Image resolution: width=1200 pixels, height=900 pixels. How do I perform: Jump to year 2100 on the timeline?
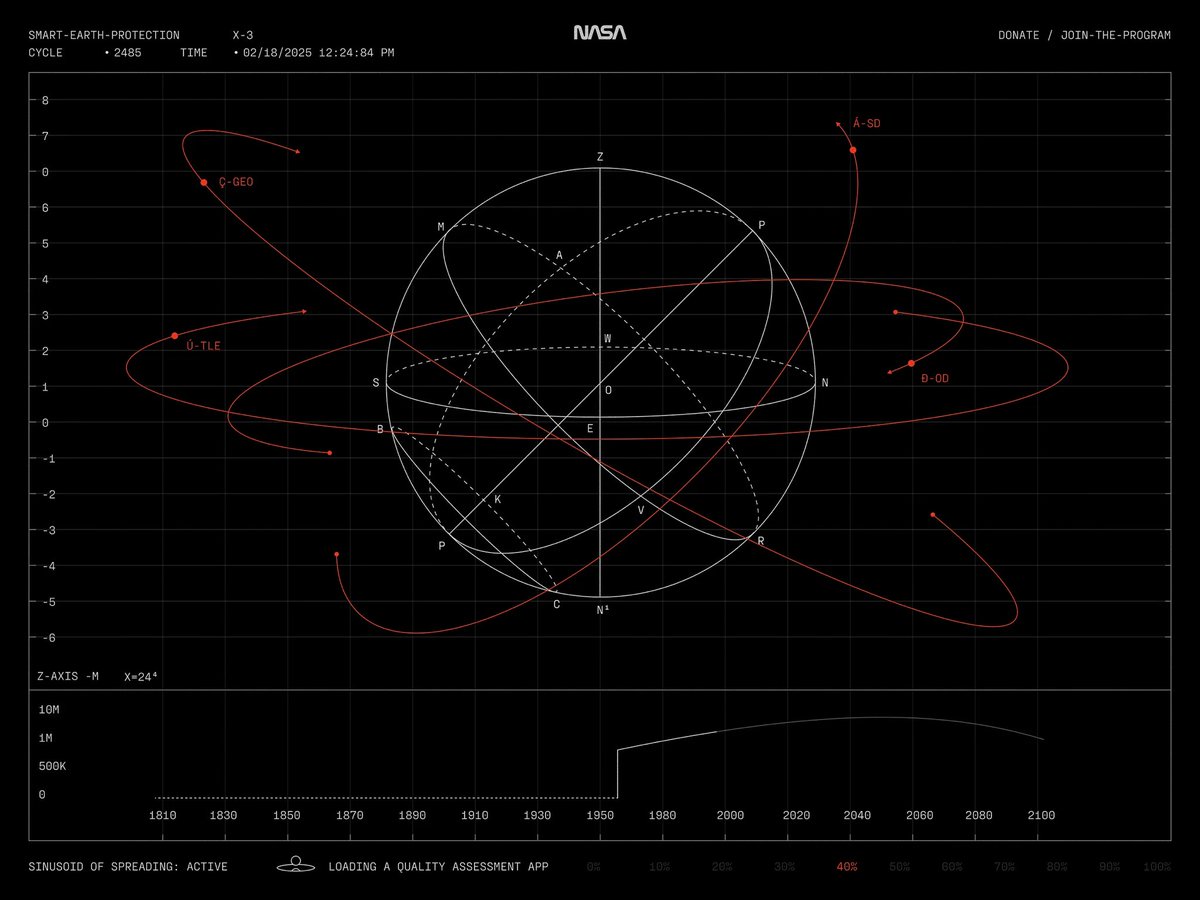pos(1041,815)
